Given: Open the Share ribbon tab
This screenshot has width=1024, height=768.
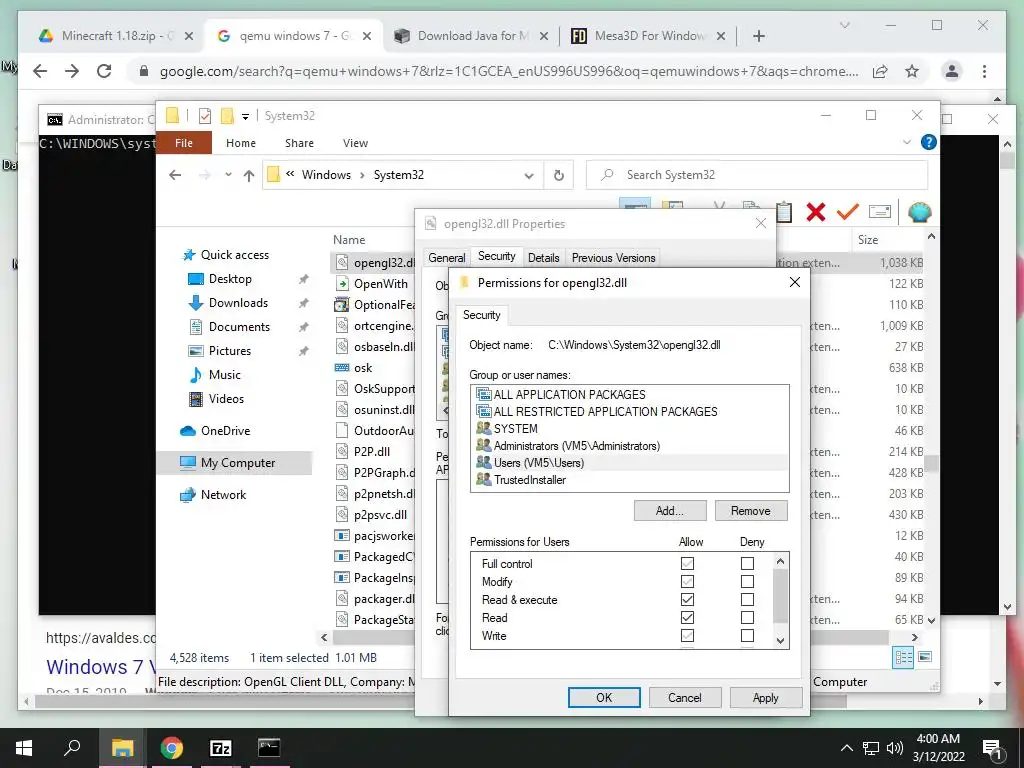Looking at the screenshot, I should pyautogui.click(x=299, y=142).
